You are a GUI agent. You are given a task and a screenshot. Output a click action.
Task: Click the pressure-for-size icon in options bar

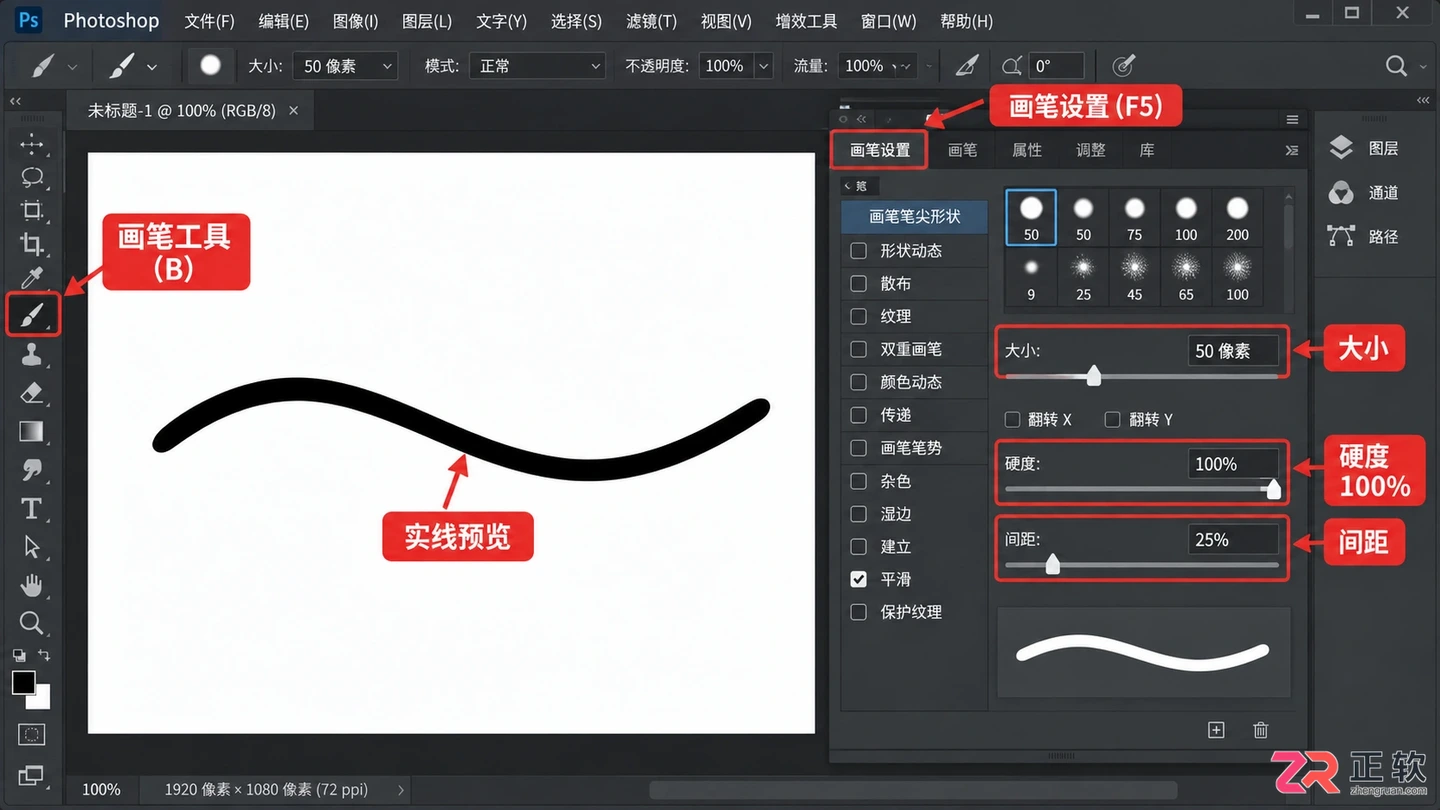click(x=1124, y=66)
